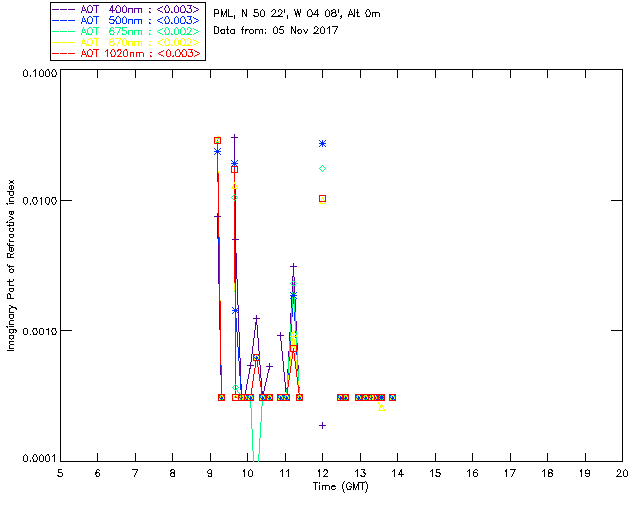Click the x-axis tick label 11
Screen dimensions: 640x512
click(x=285, y=473)
